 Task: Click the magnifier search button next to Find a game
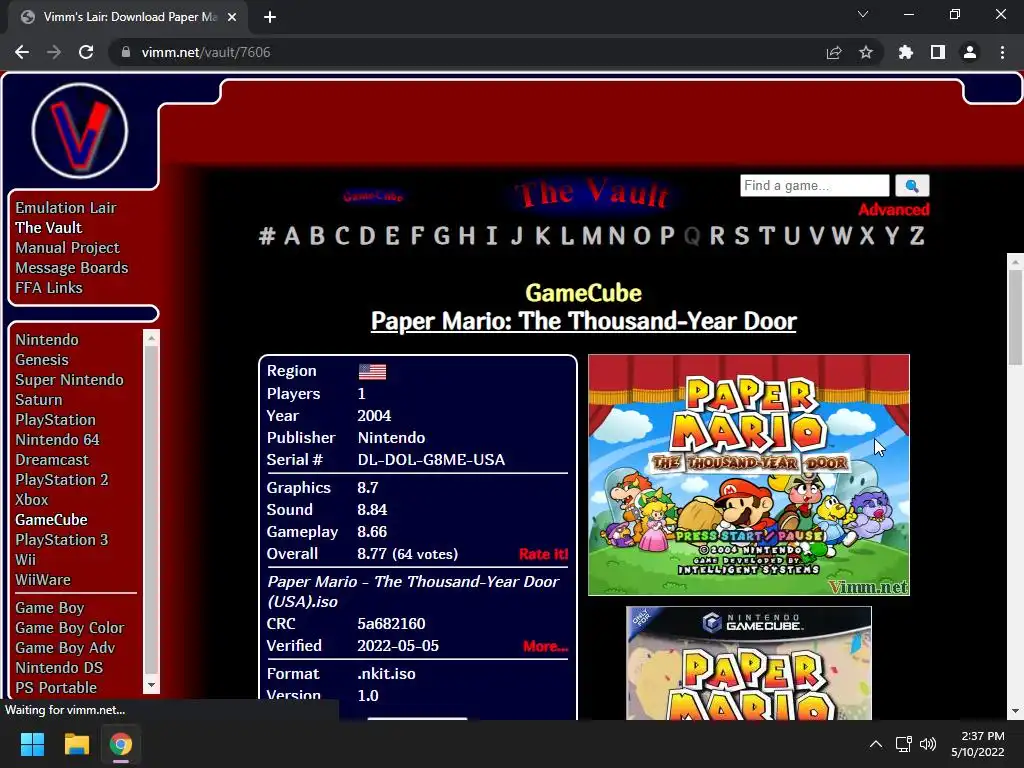point(912,185)
